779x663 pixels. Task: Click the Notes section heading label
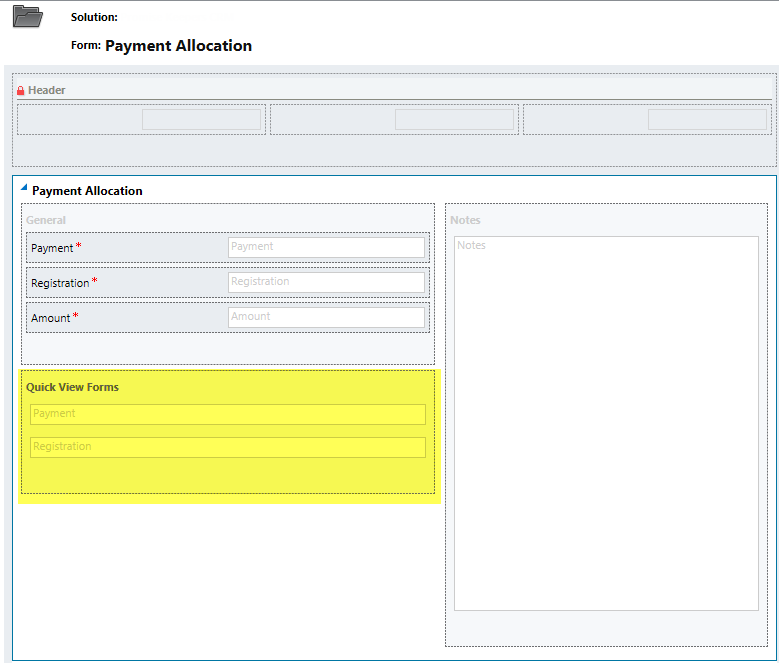click(465, 220)
